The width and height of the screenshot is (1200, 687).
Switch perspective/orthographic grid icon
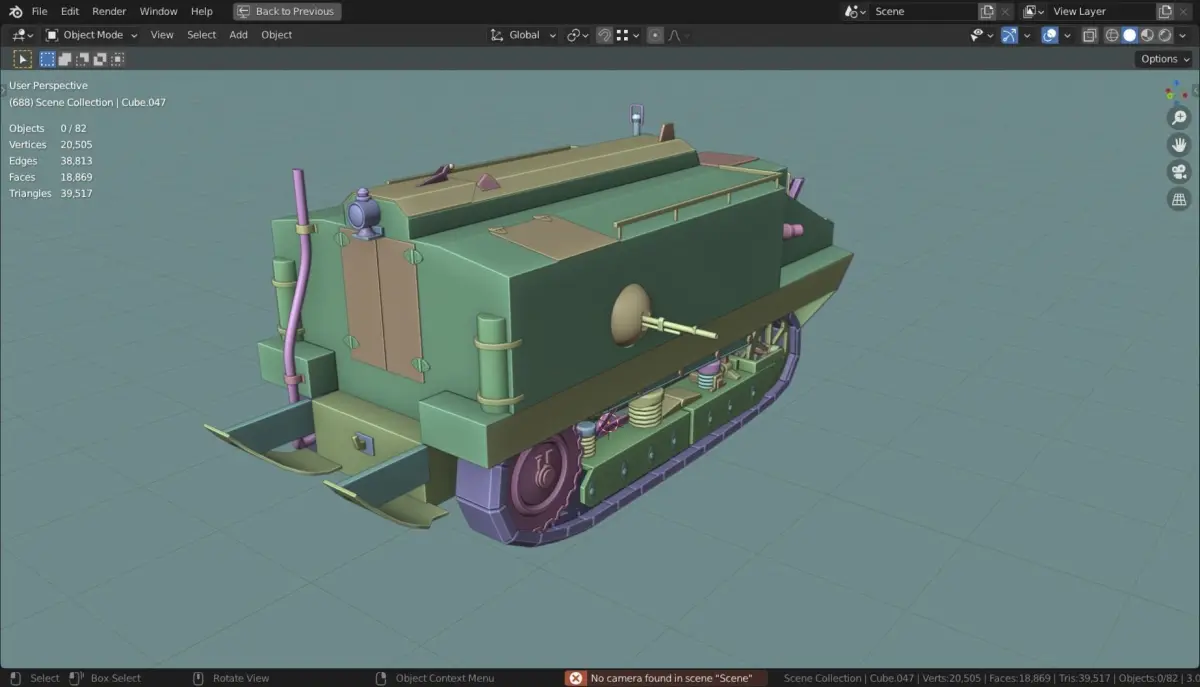(x=1179, y=199)
